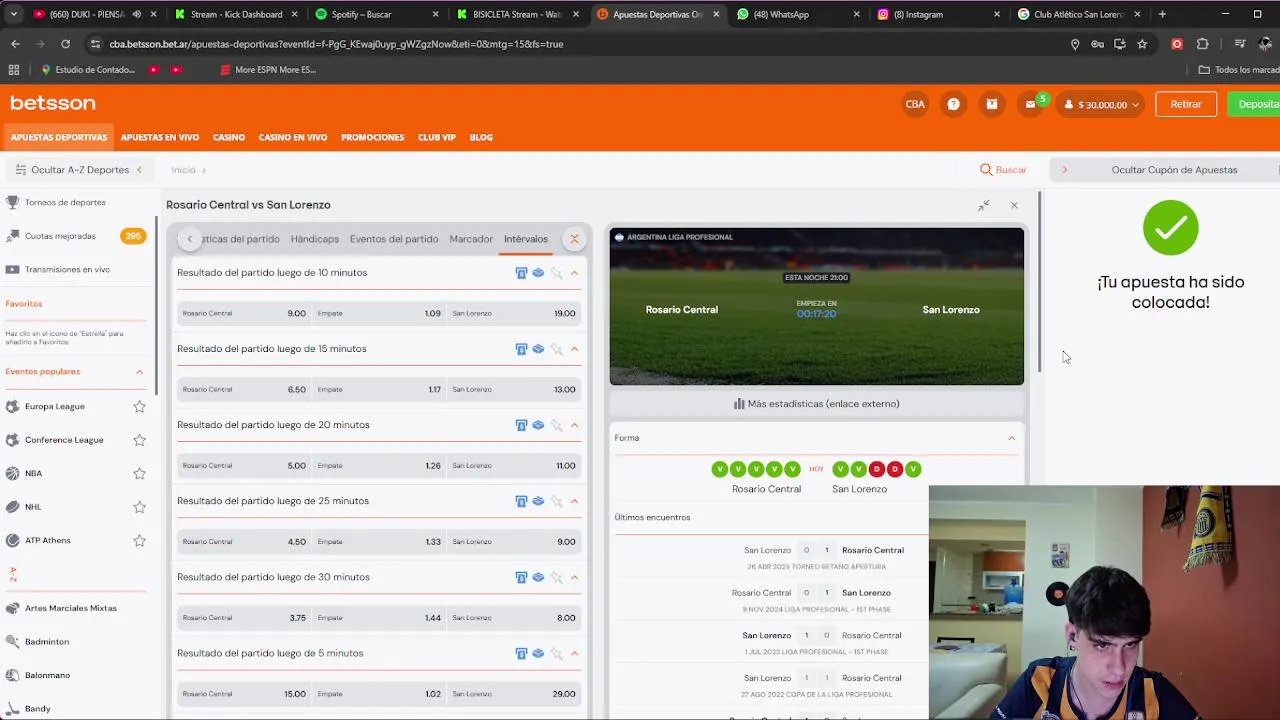Switch to the Eventos del partido tab

point(394,239)
